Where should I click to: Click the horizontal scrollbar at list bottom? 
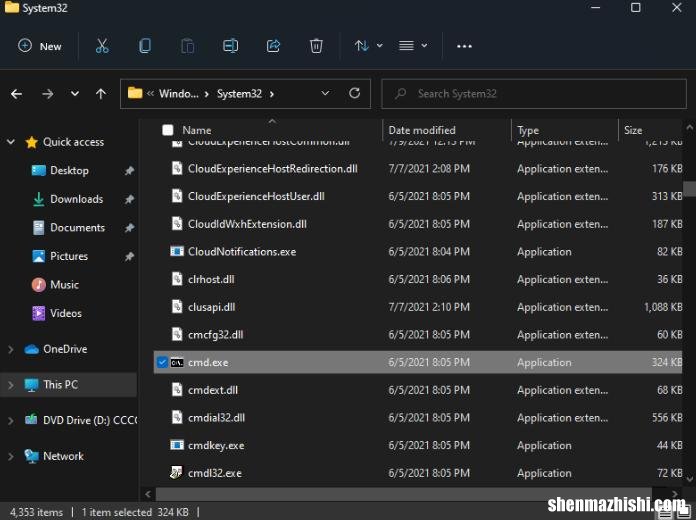point(403,494)
